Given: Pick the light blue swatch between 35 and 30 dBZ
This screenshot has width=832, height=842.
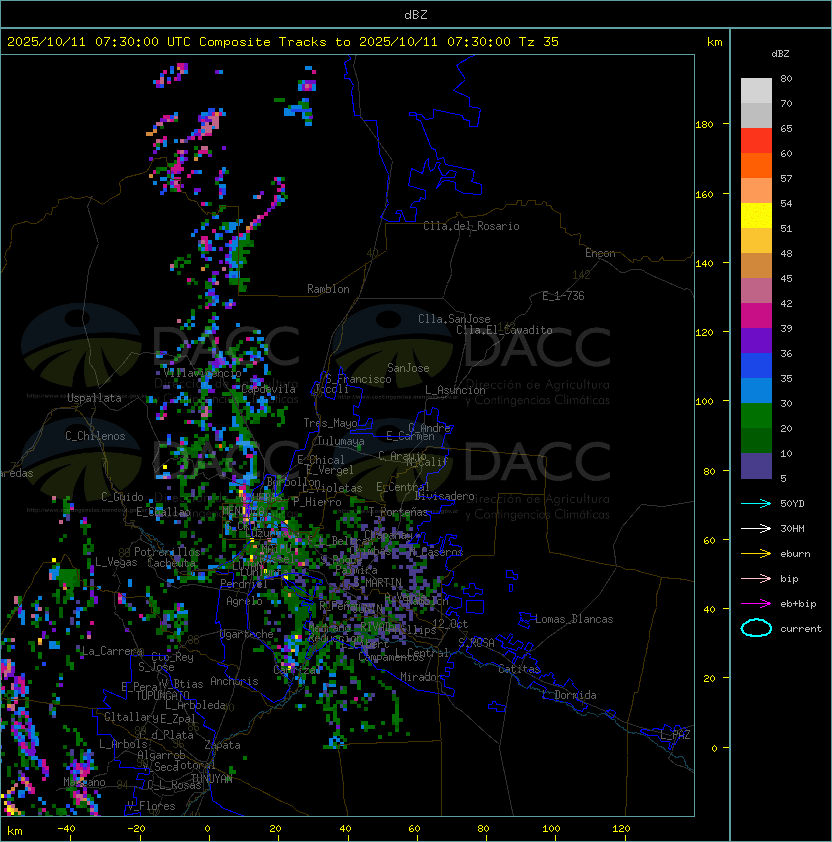Looking at the screenshot, I should point(756,390).
